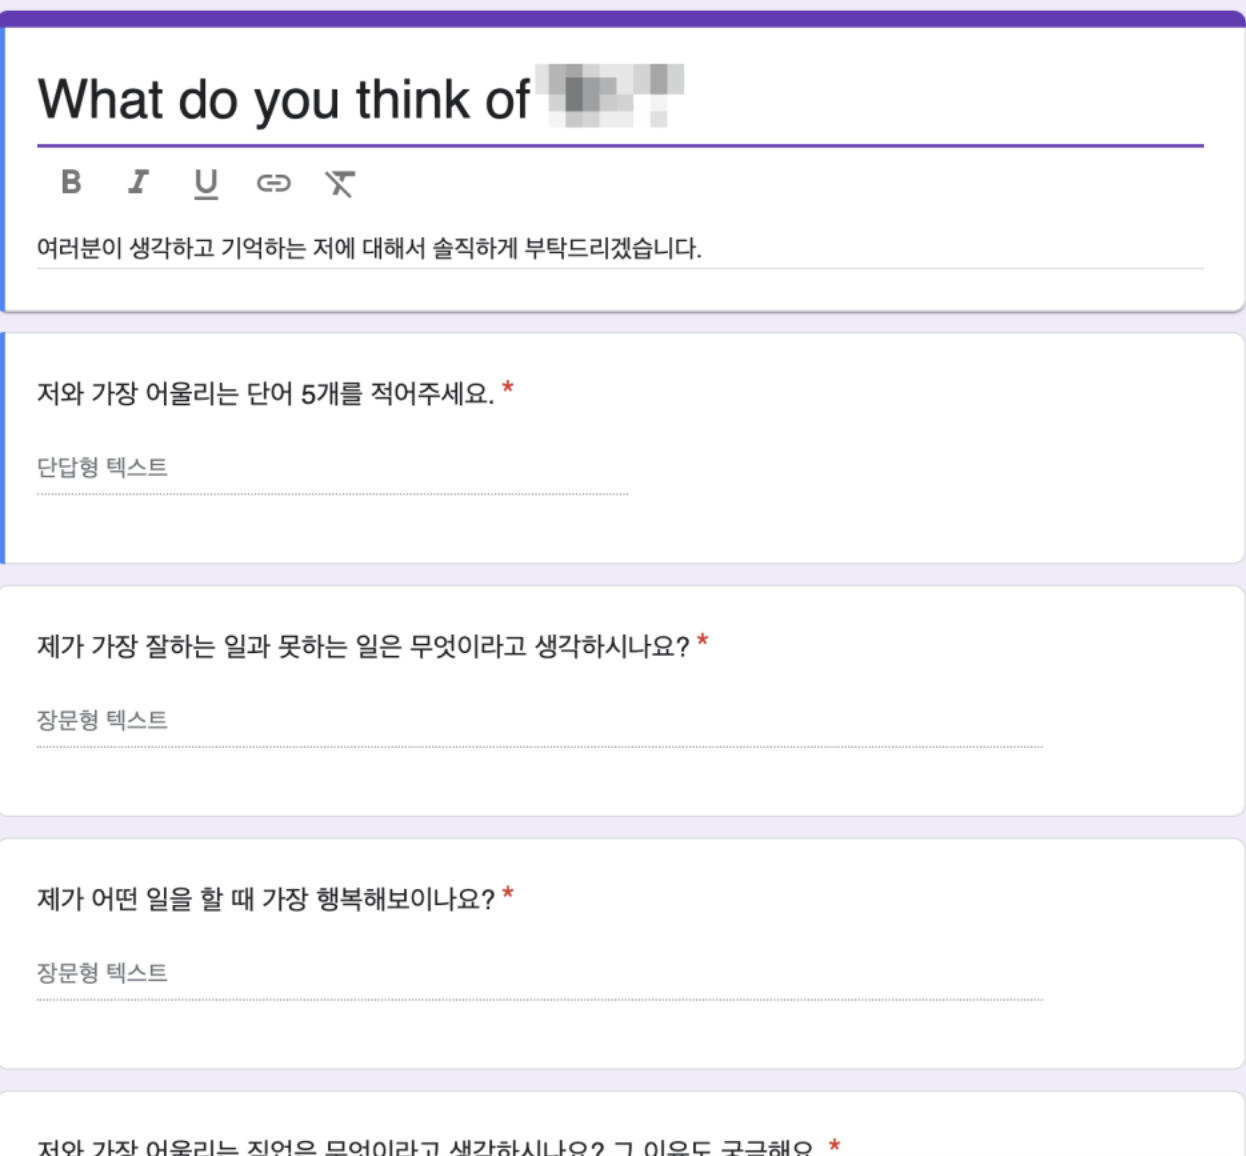Toggle bold formatting in the form header

pos(71,182)
